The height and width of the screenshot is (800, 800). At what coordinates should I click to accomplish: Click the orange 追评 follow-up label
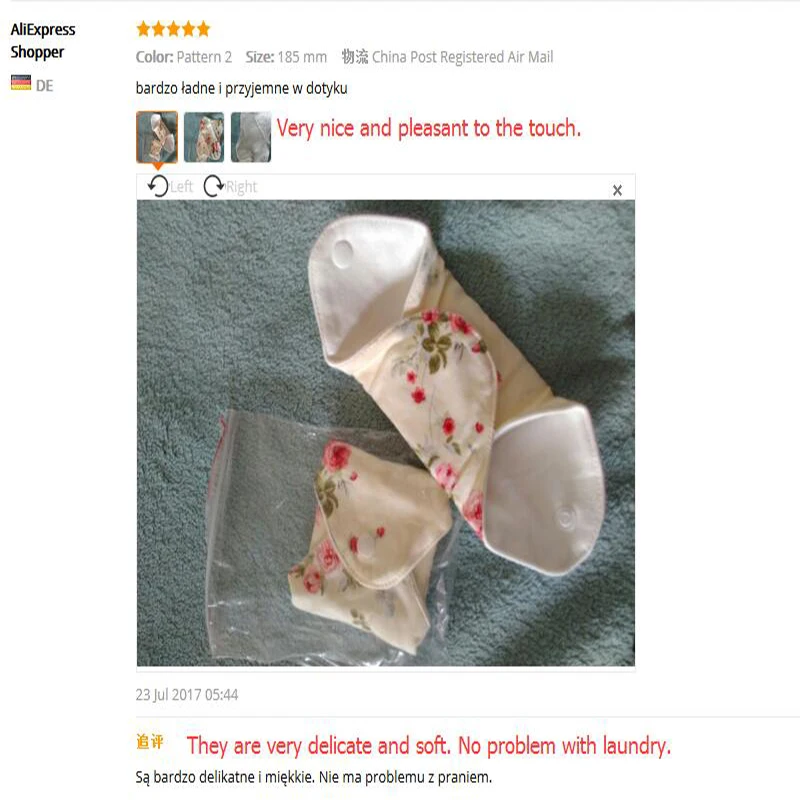pos(149,741)
